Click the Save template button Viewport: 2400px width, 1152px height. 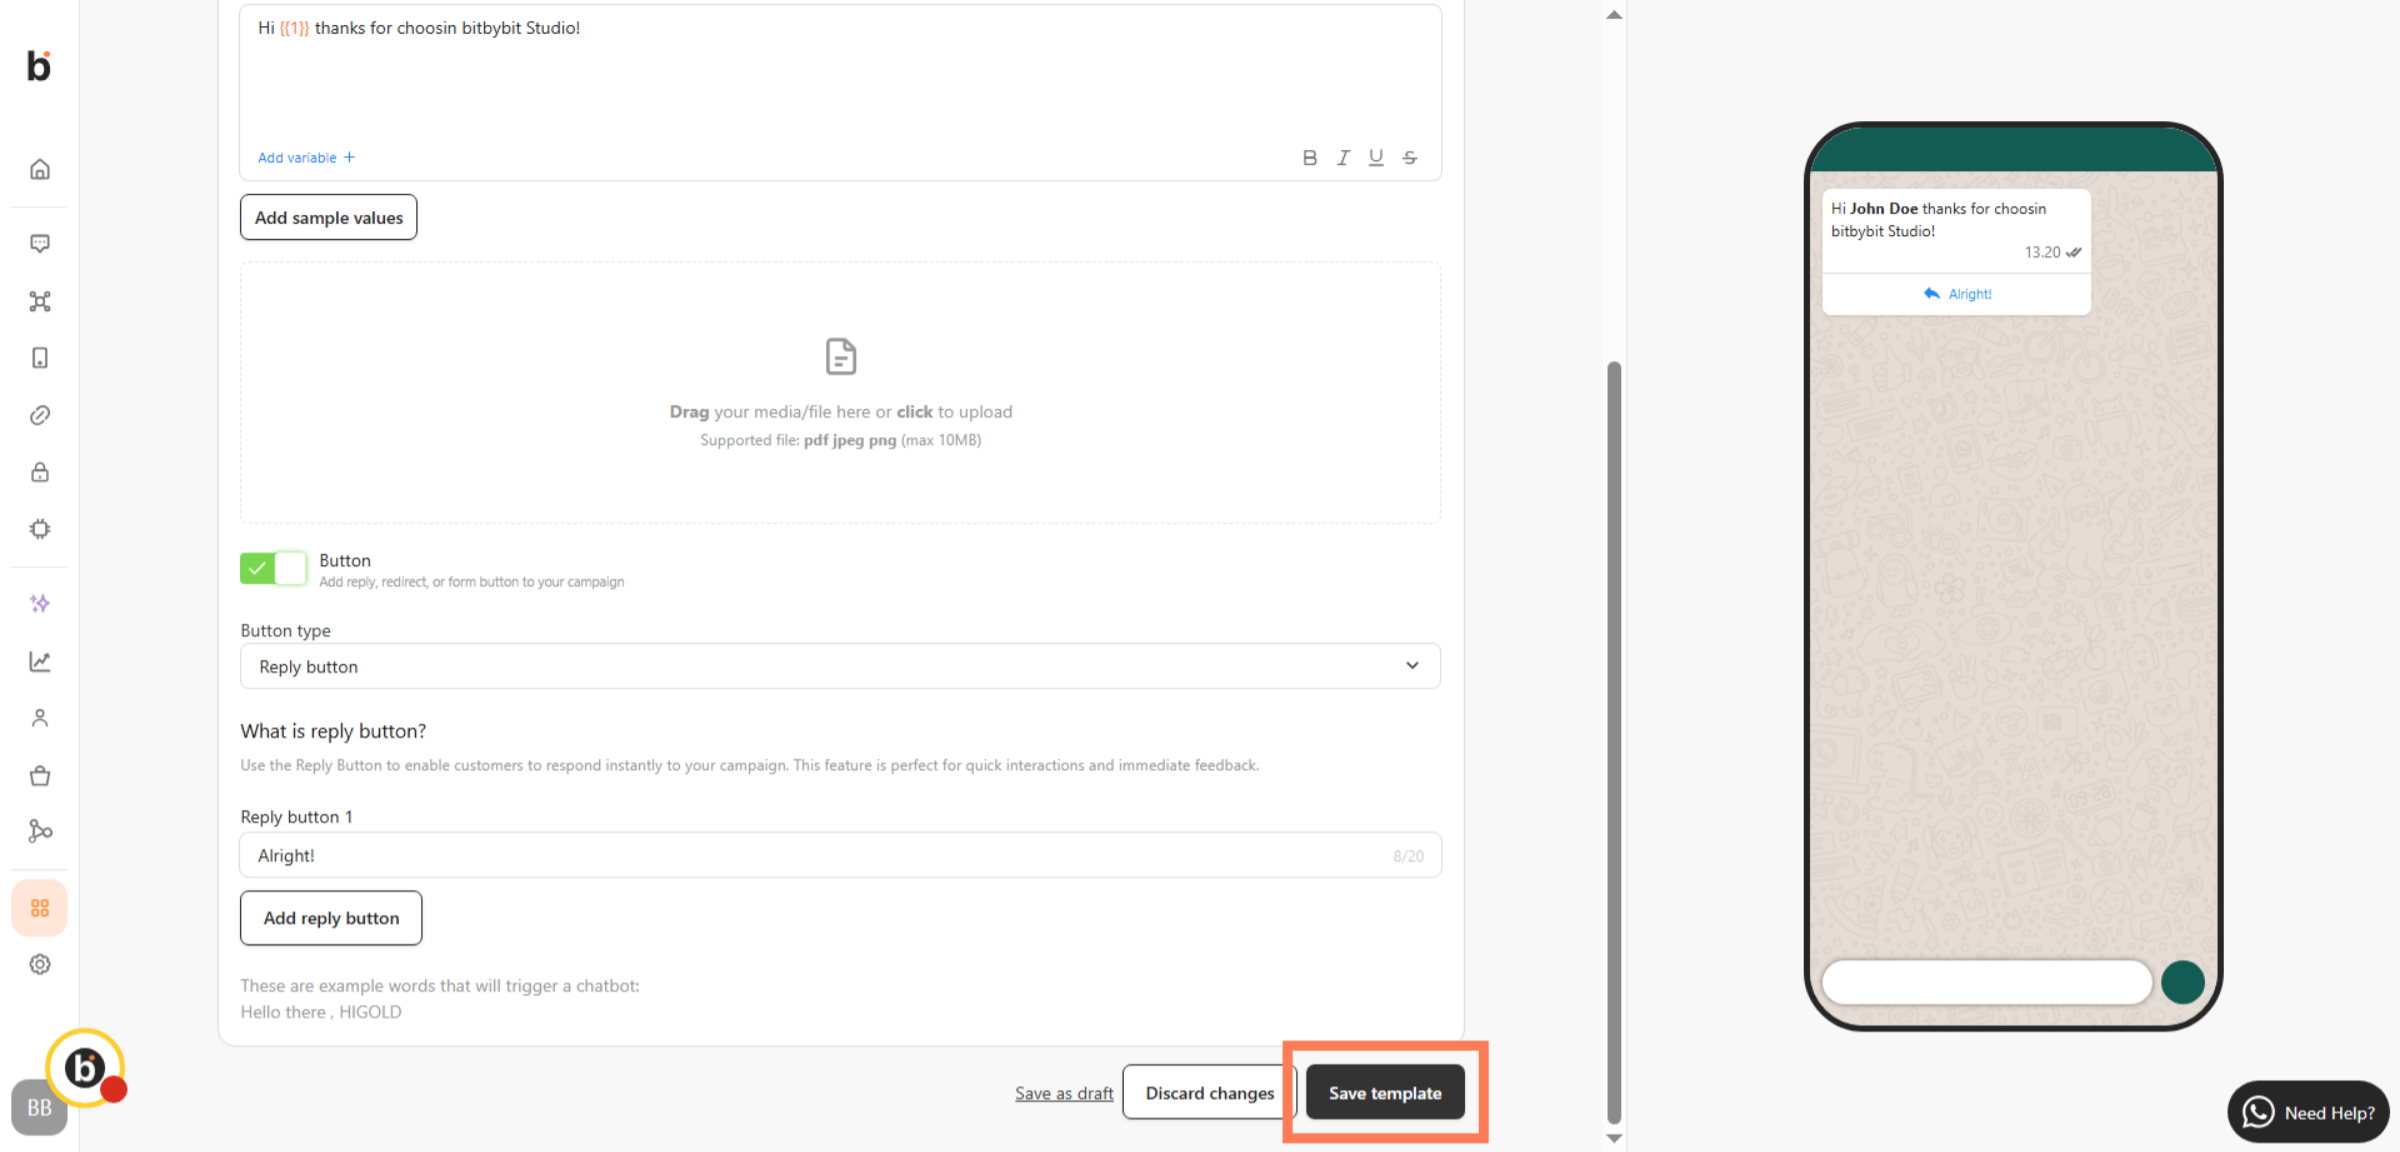[1384, 1093]
